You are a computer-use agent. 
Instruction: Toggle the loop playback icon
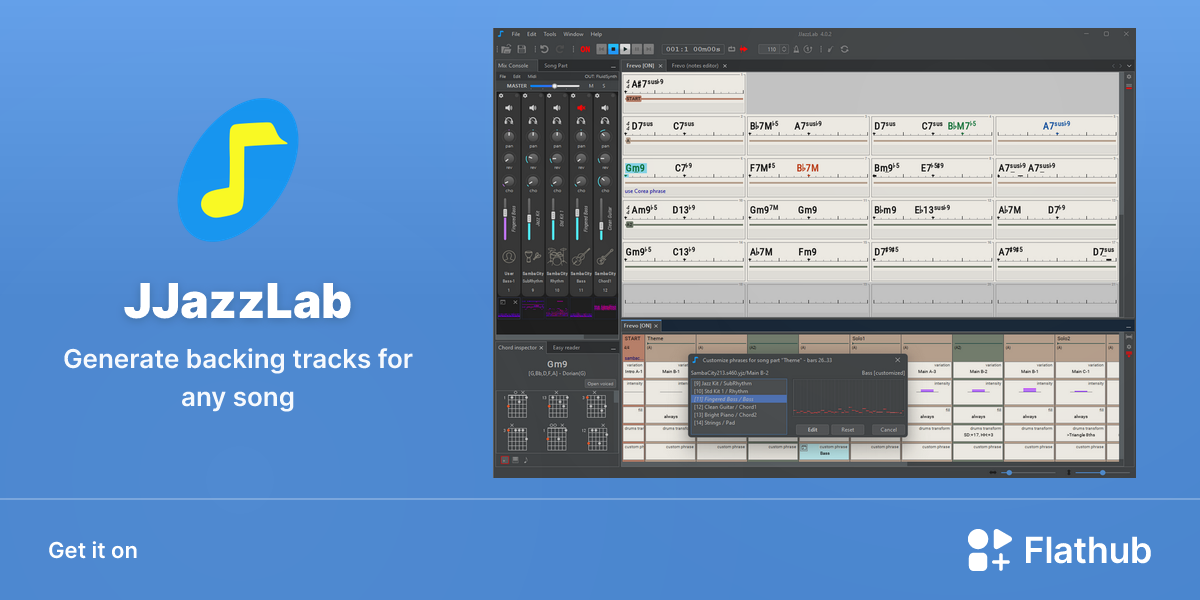click(732, 49)
